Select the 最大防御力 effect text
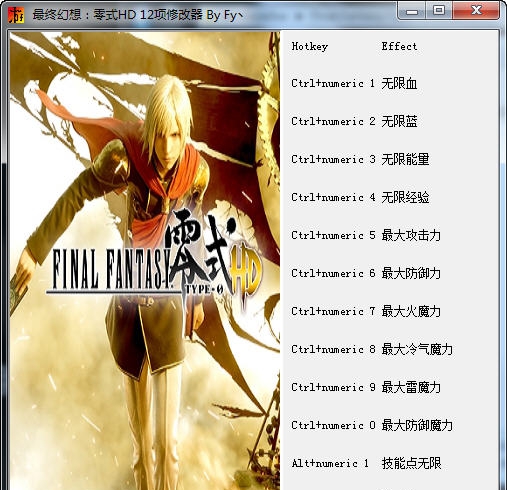 click(411, 273)
